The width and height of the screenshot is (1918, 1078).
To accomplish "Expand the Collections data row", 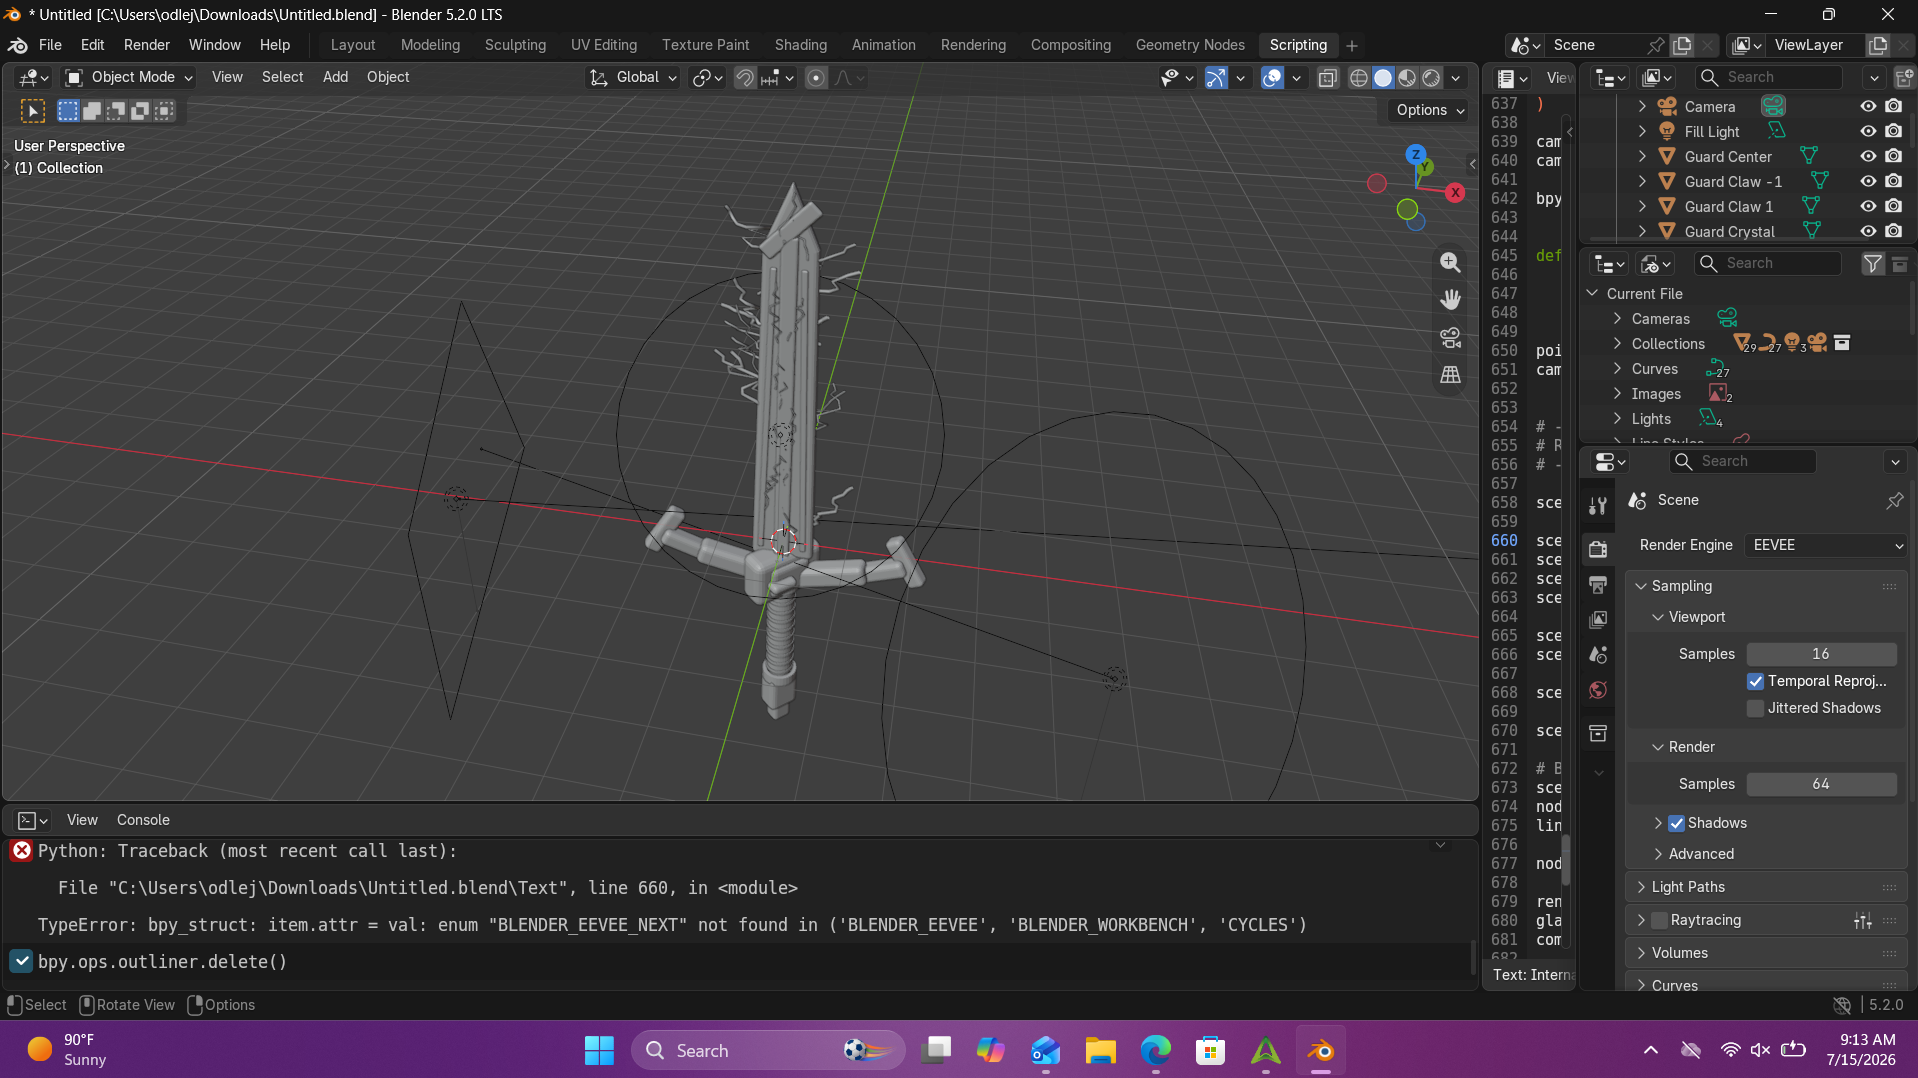I will coord(1617,344).
